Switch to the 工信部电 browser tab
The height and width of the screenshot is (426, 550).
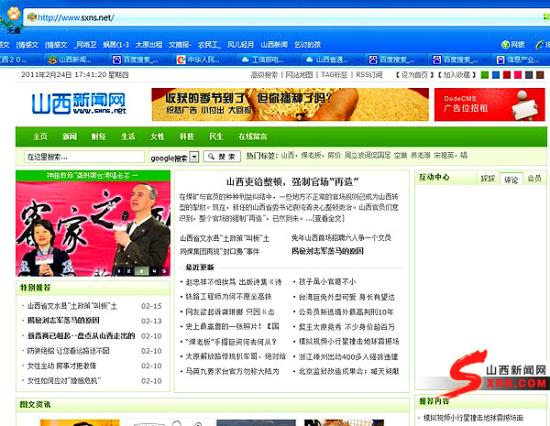(x=267, y=60)
